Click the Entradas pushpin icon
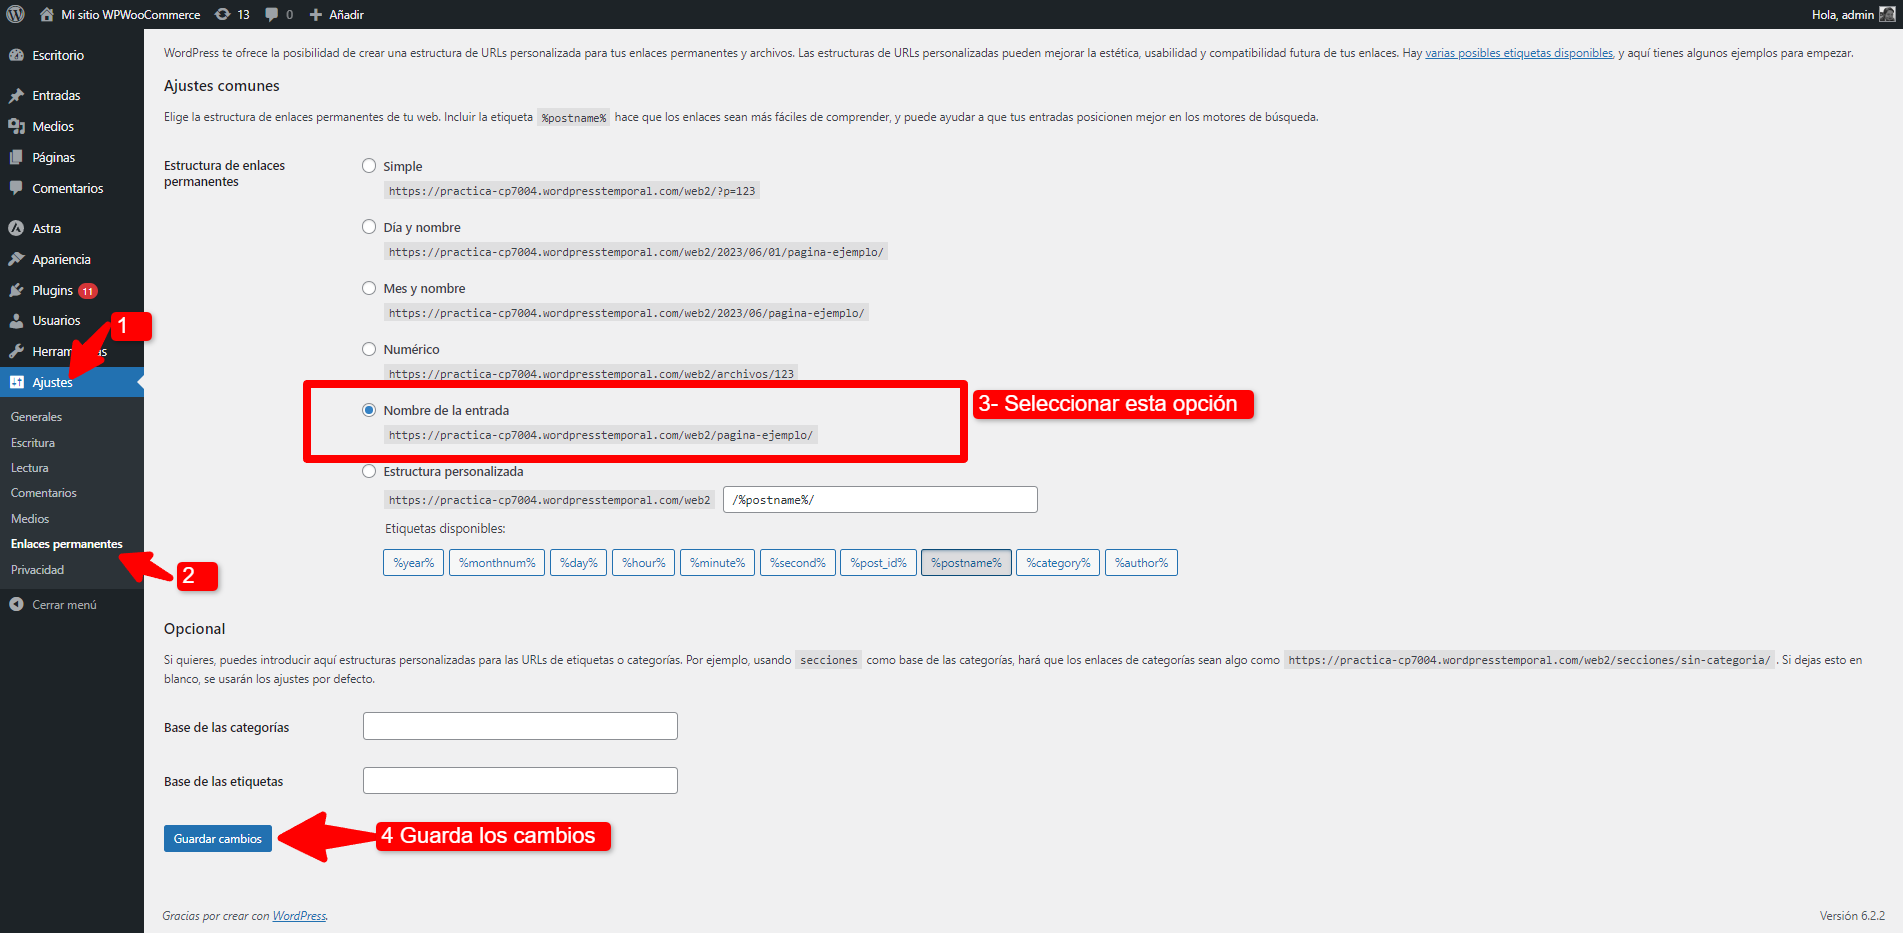The width and height of the screenshot is (1903, 933). pos(16,95)
